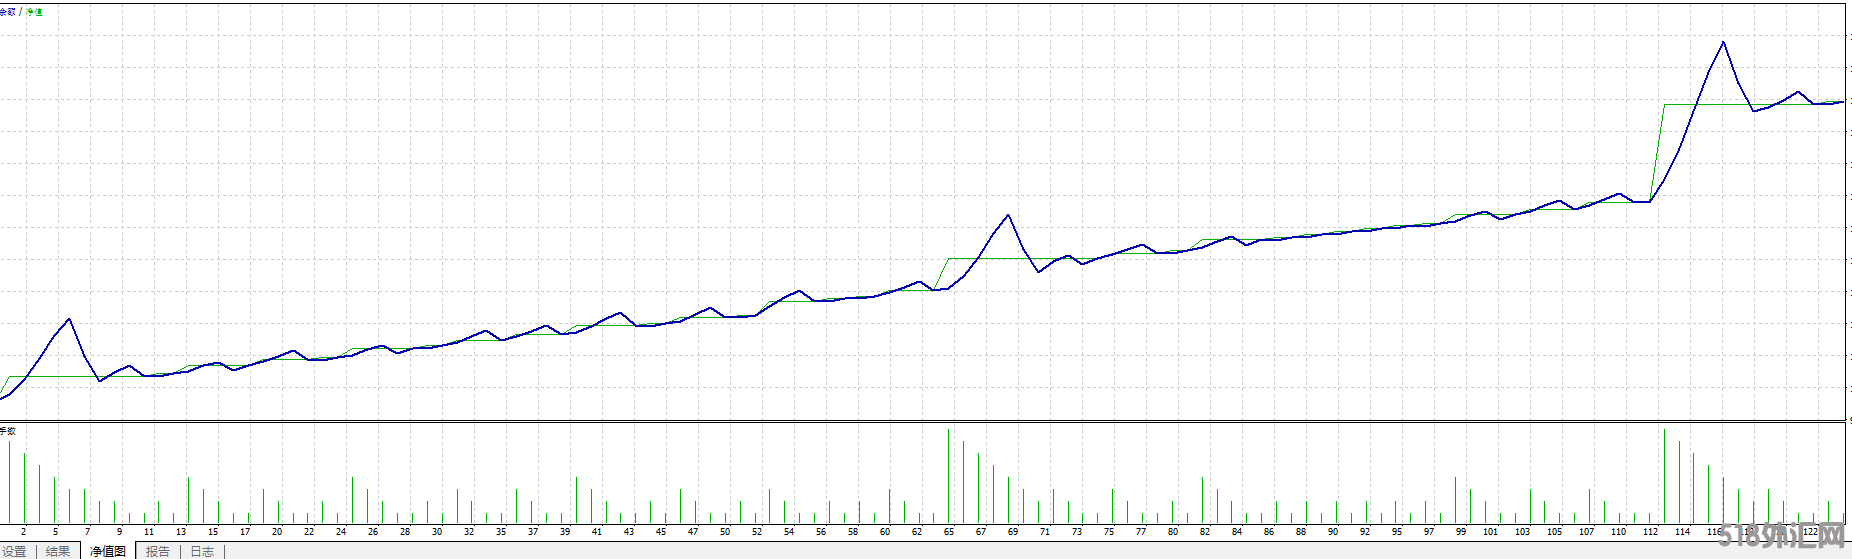This screenshot has width=1852, height=559.
Task: Click the green step line plateau after trade 113
Action: pos(1700,104)
